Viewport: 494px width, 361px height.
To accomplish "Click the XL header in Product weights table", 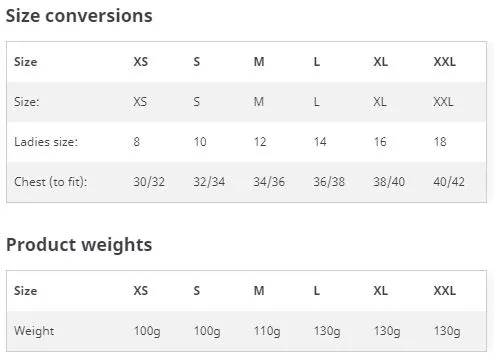I will coord(380,291).
